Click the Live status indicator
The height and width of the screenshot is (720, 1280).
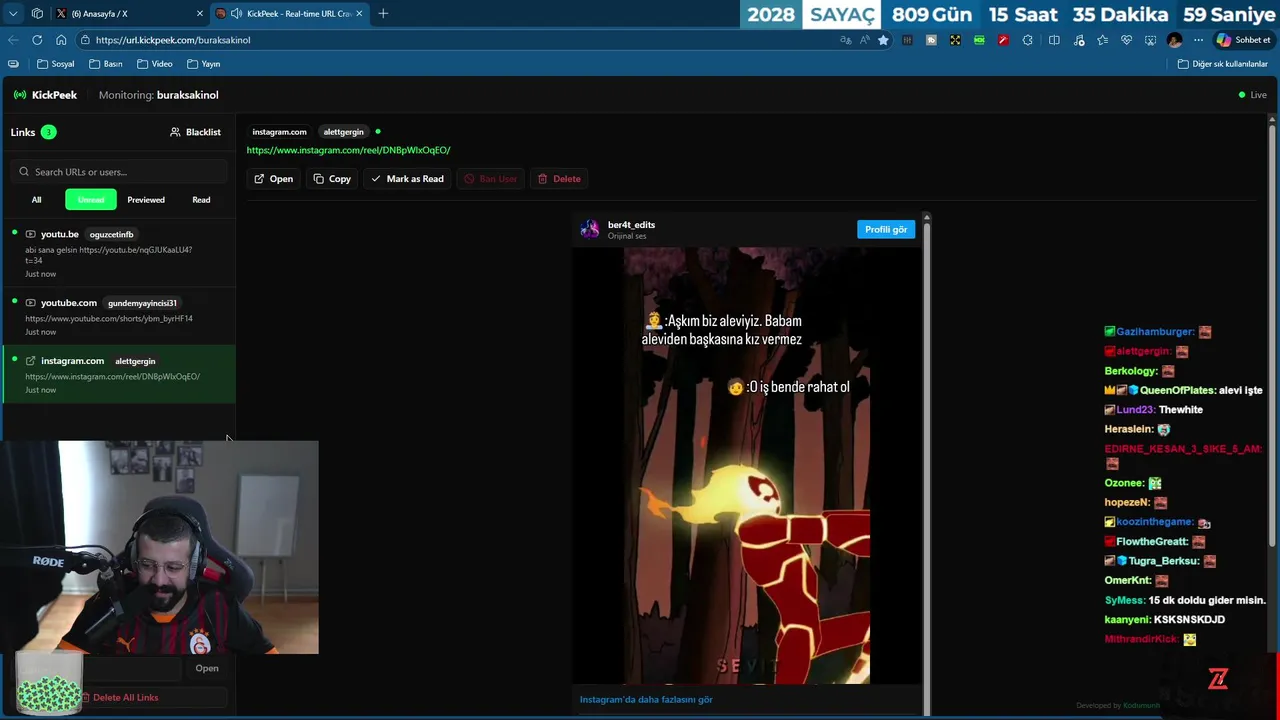(1252, 95)
